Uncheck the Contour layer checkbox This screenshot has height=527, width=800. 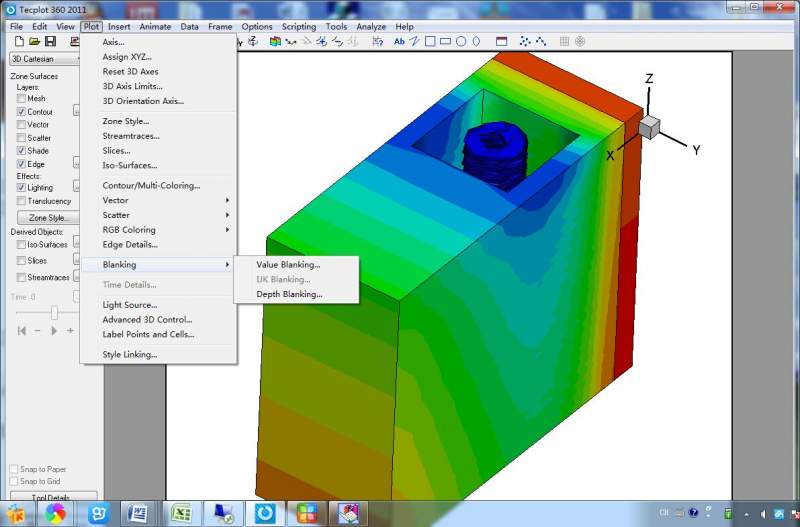point(22,112)
